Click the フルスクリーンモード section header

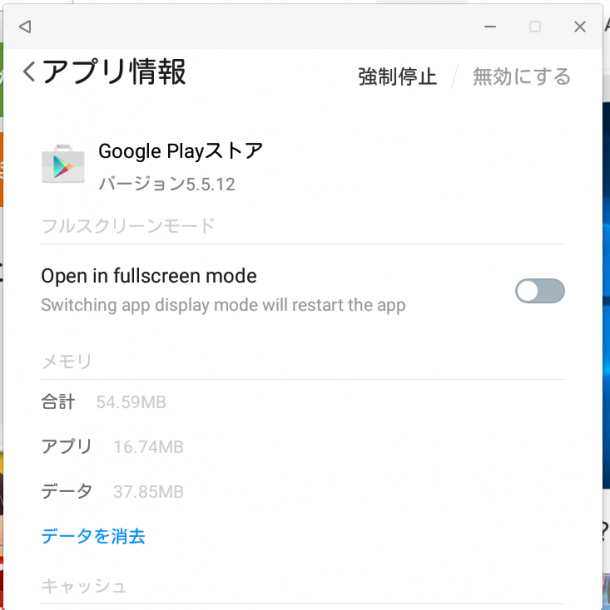[x=128, y=226]
